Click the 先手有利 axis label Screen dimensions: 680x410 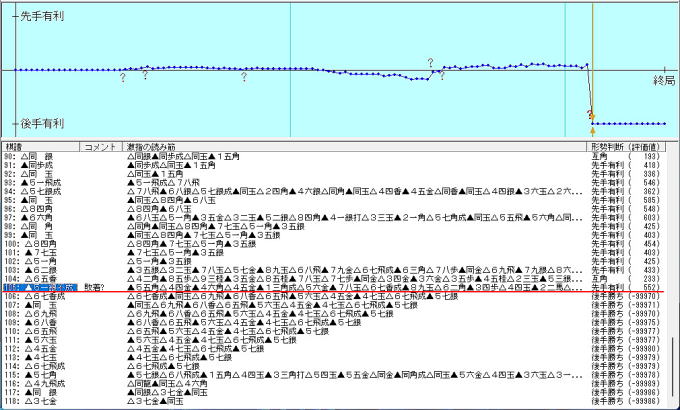pos(40,19)
